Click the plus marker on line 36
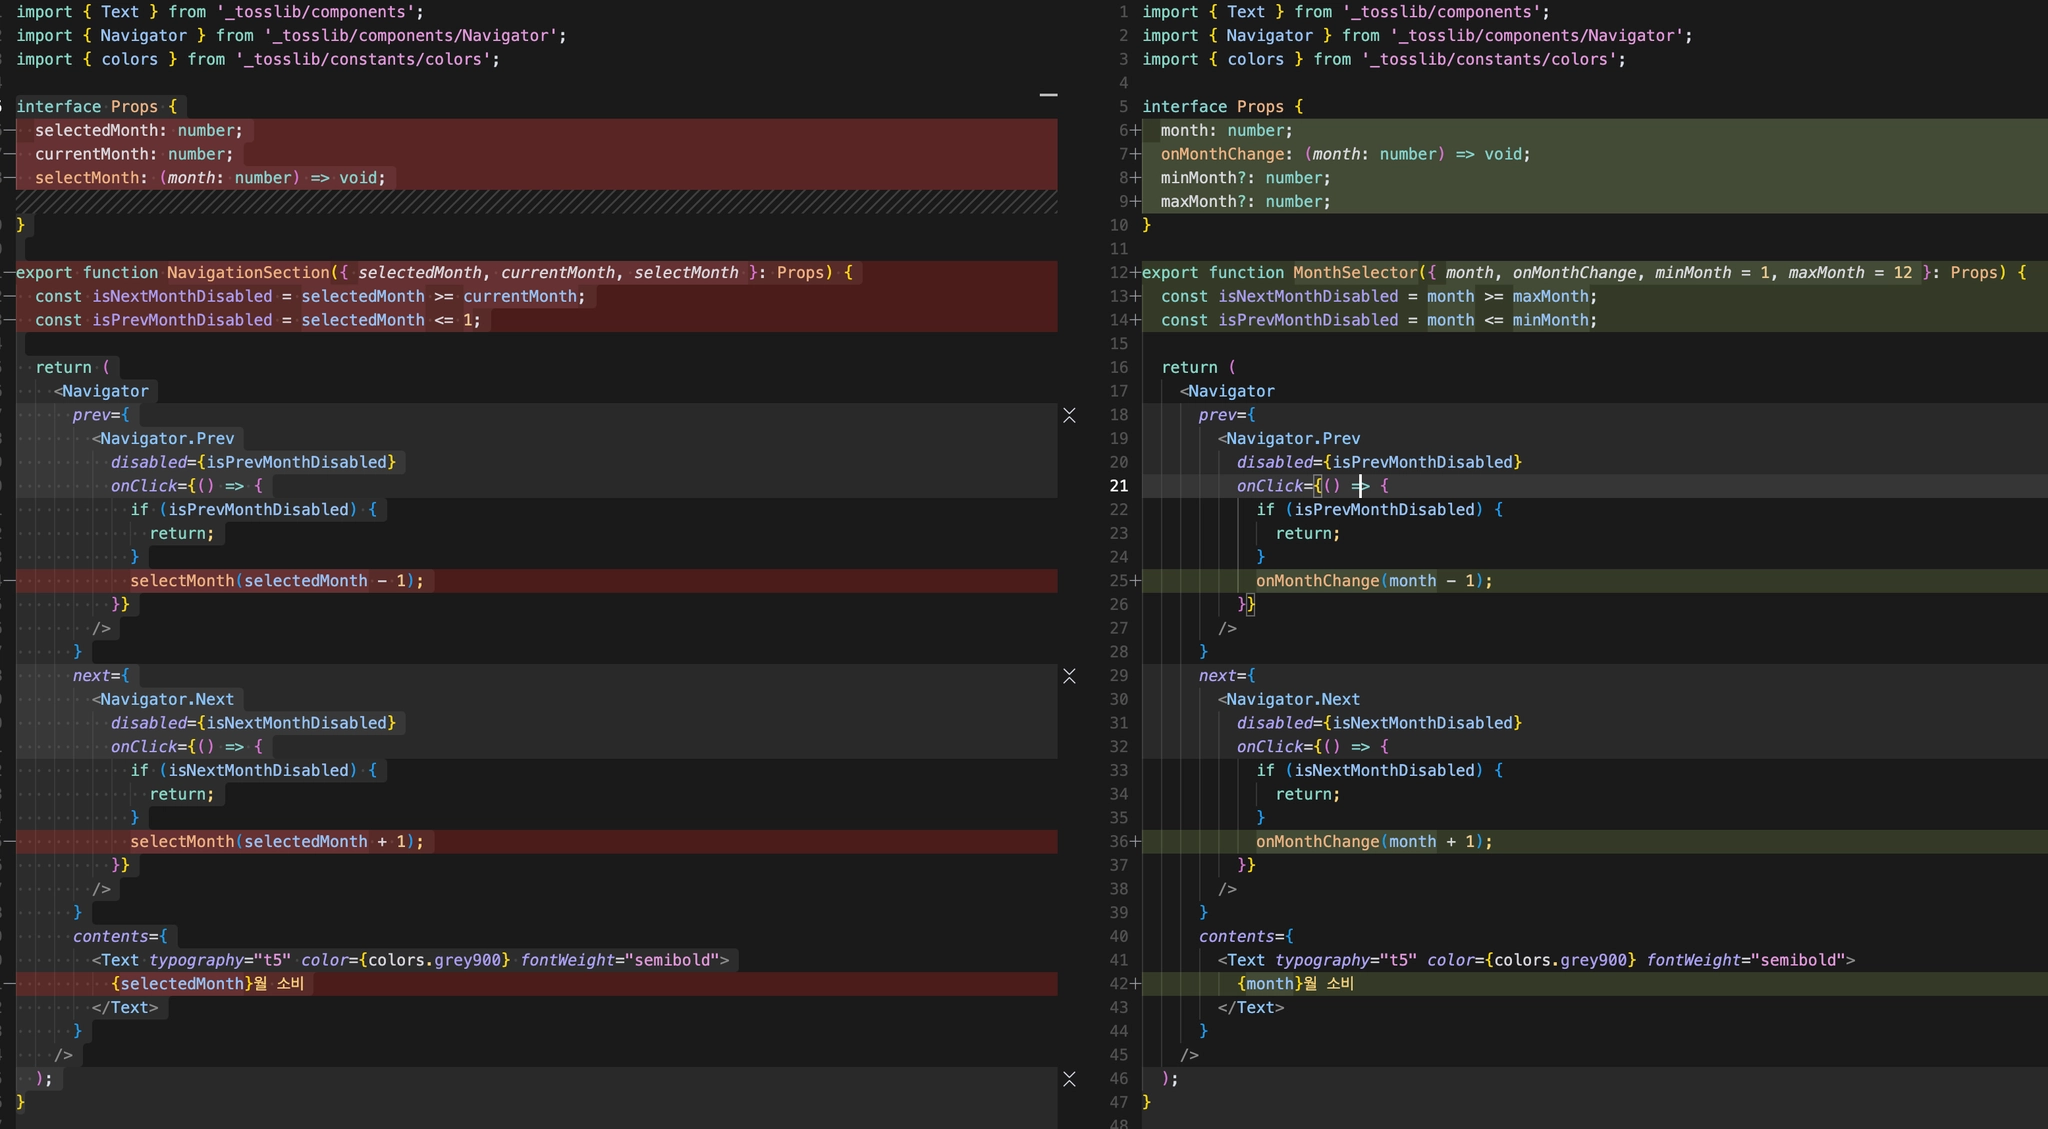 click(x=1135, y=842)
